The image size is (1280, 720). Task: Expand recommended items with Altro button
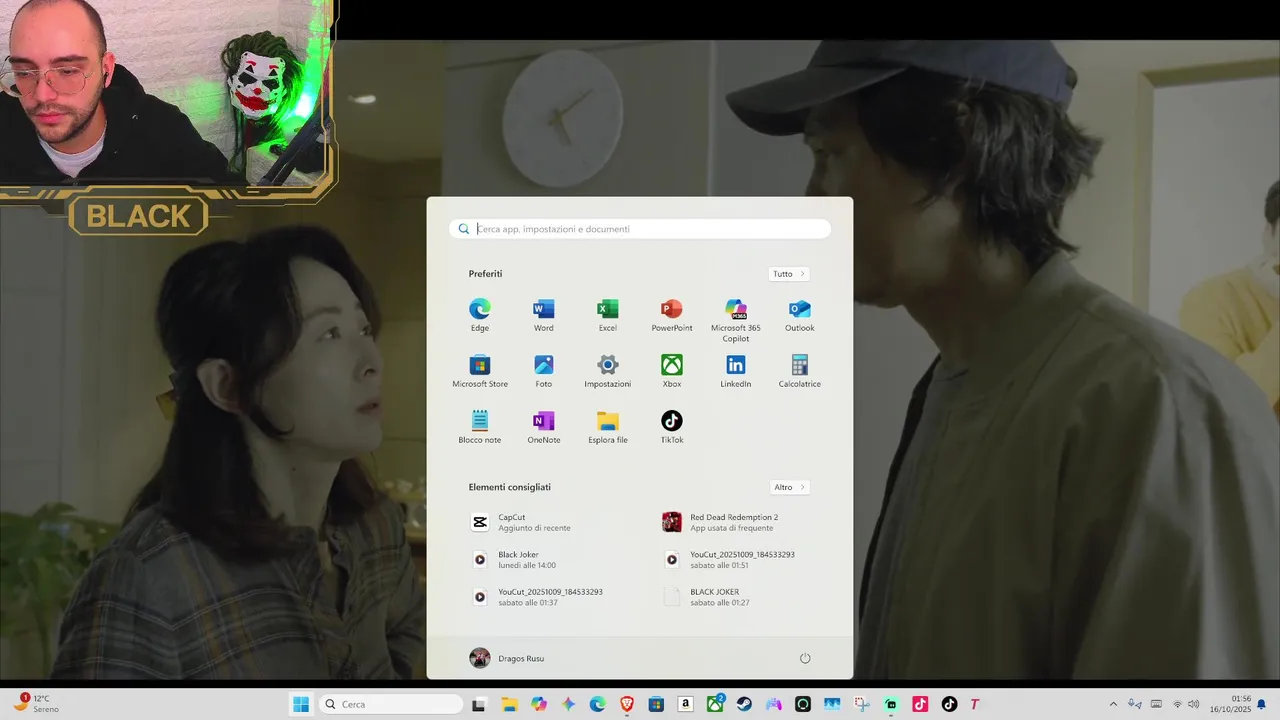[789, 487]
